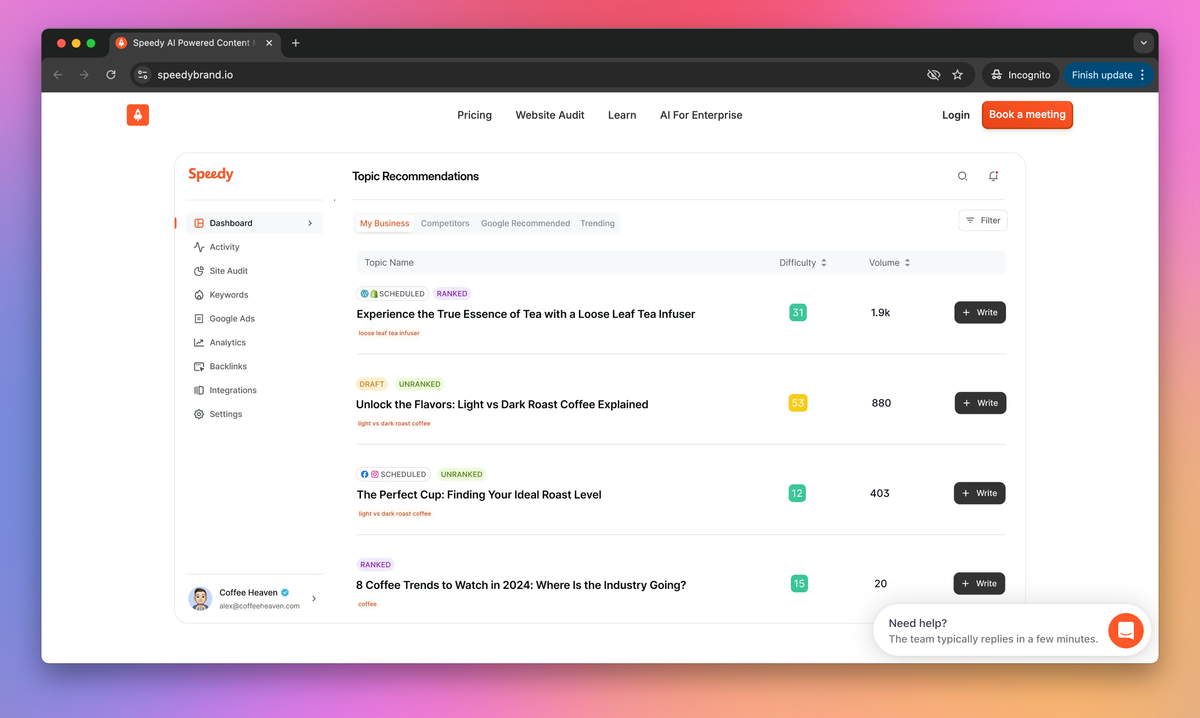
Task: Select the My Business tab
Action: coord(385,223)
